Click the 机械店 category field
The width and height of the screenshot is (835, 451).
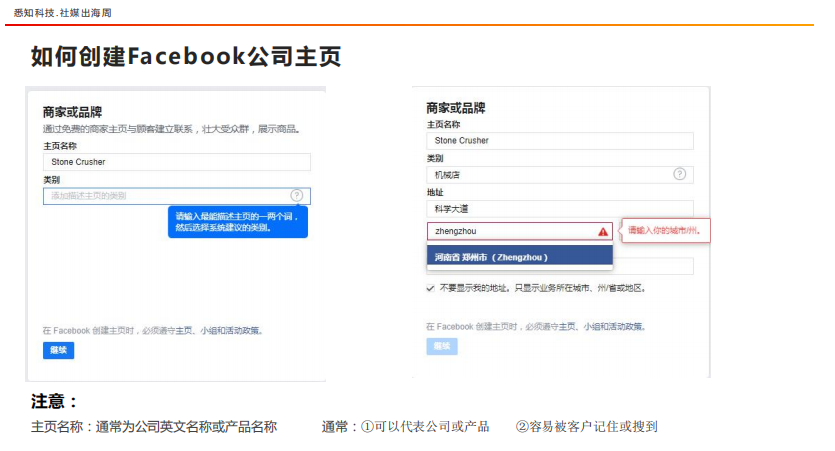[560, 175]
